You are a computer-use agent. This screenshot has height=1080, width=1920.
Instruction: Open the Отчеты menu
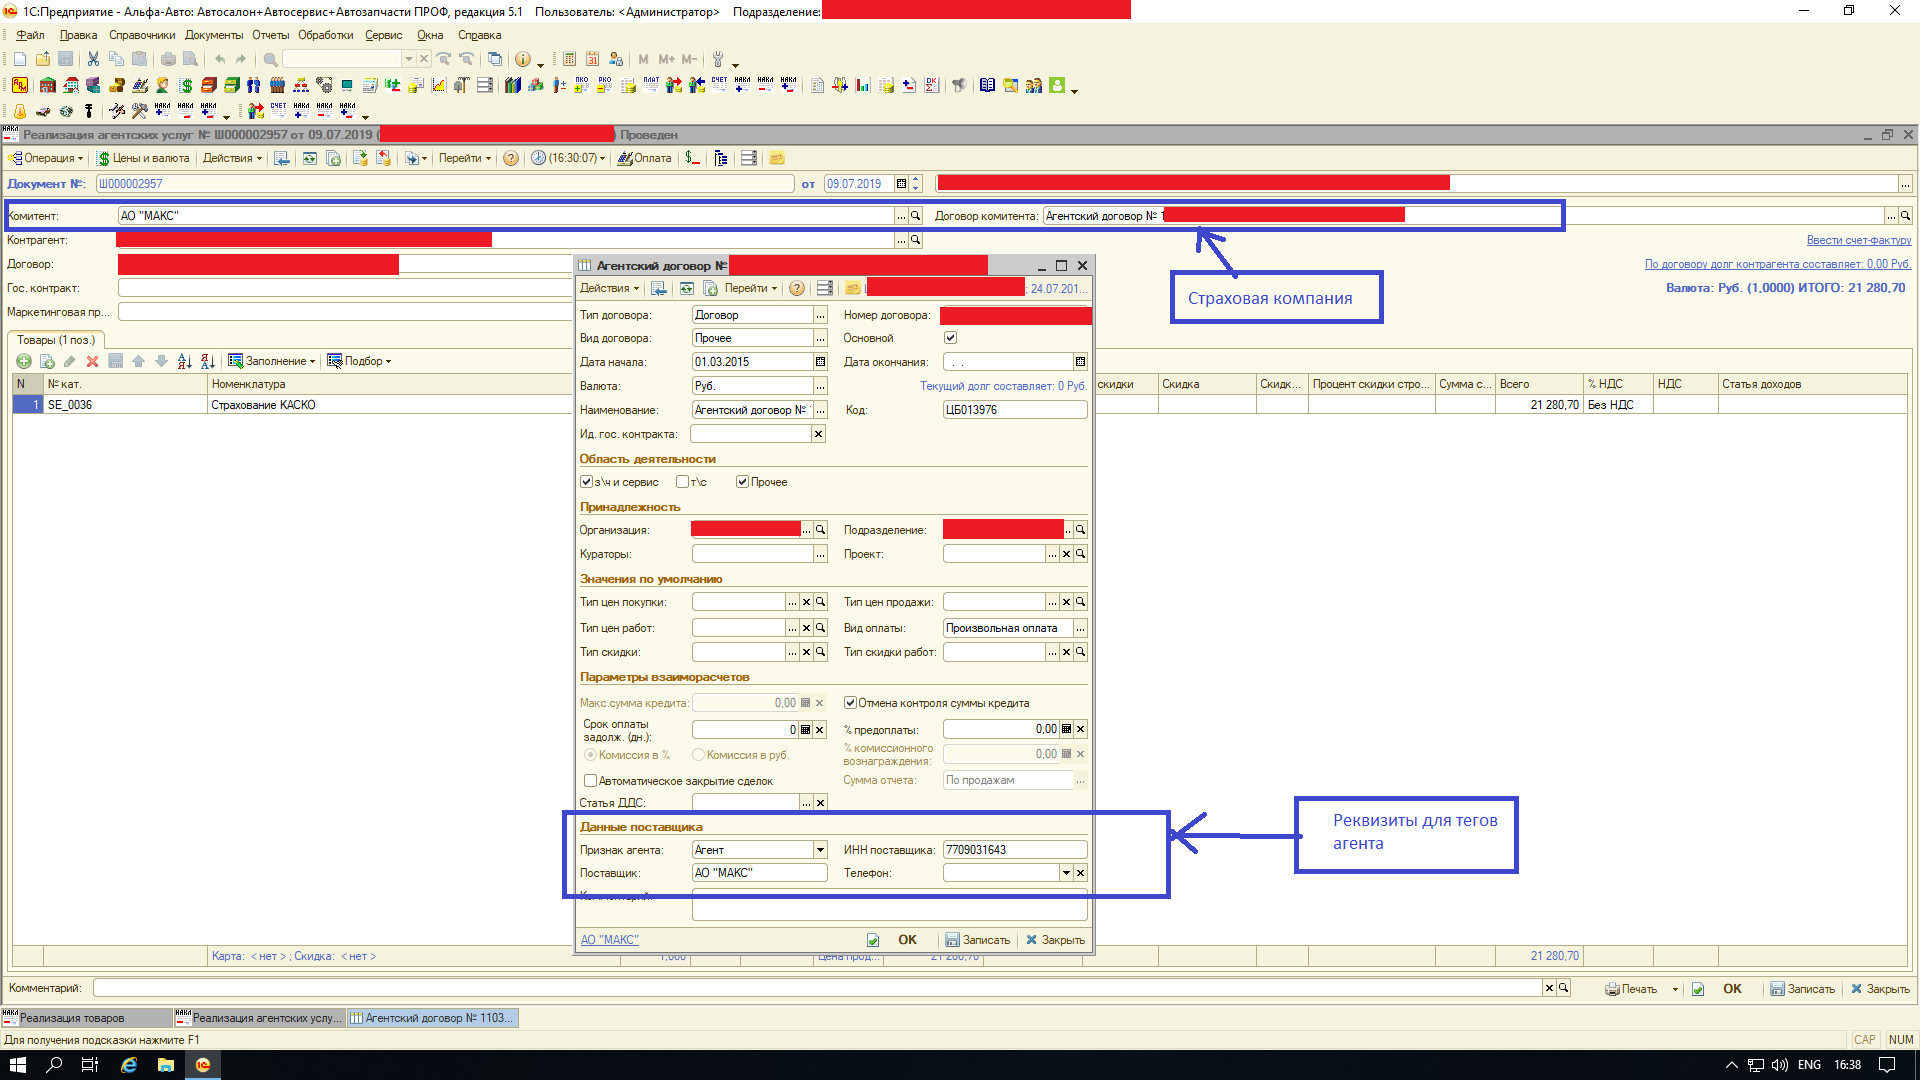[270, 35]
